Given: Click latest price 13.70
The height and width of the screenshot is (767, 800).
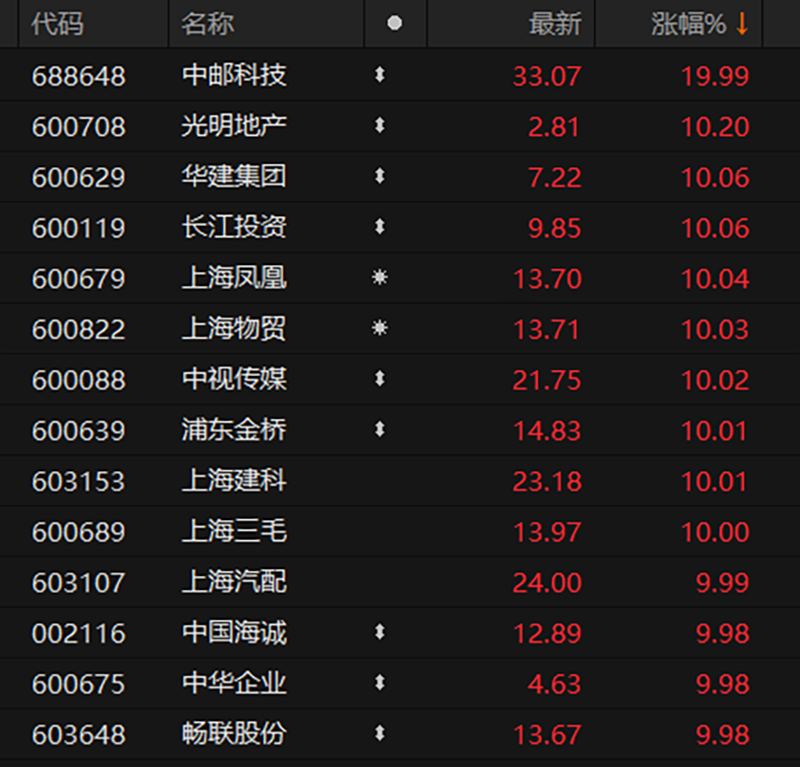Looking at the screenshot, I should tap(547, 279).
